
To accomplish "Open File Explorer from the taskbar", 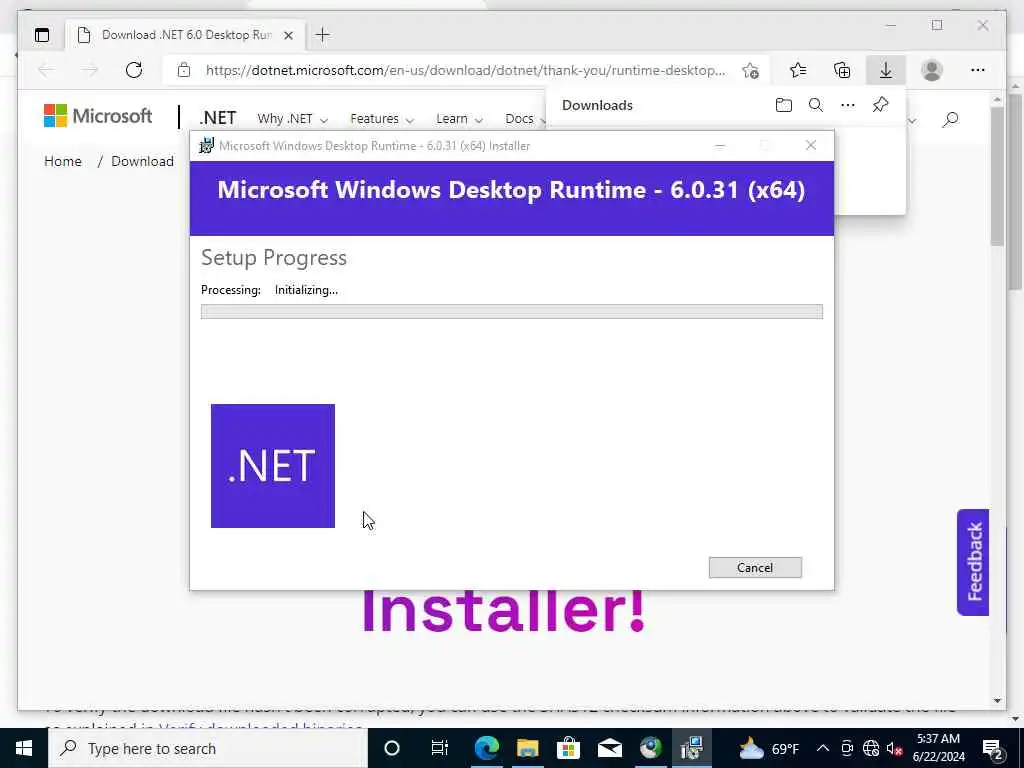I will click(528, 748).
